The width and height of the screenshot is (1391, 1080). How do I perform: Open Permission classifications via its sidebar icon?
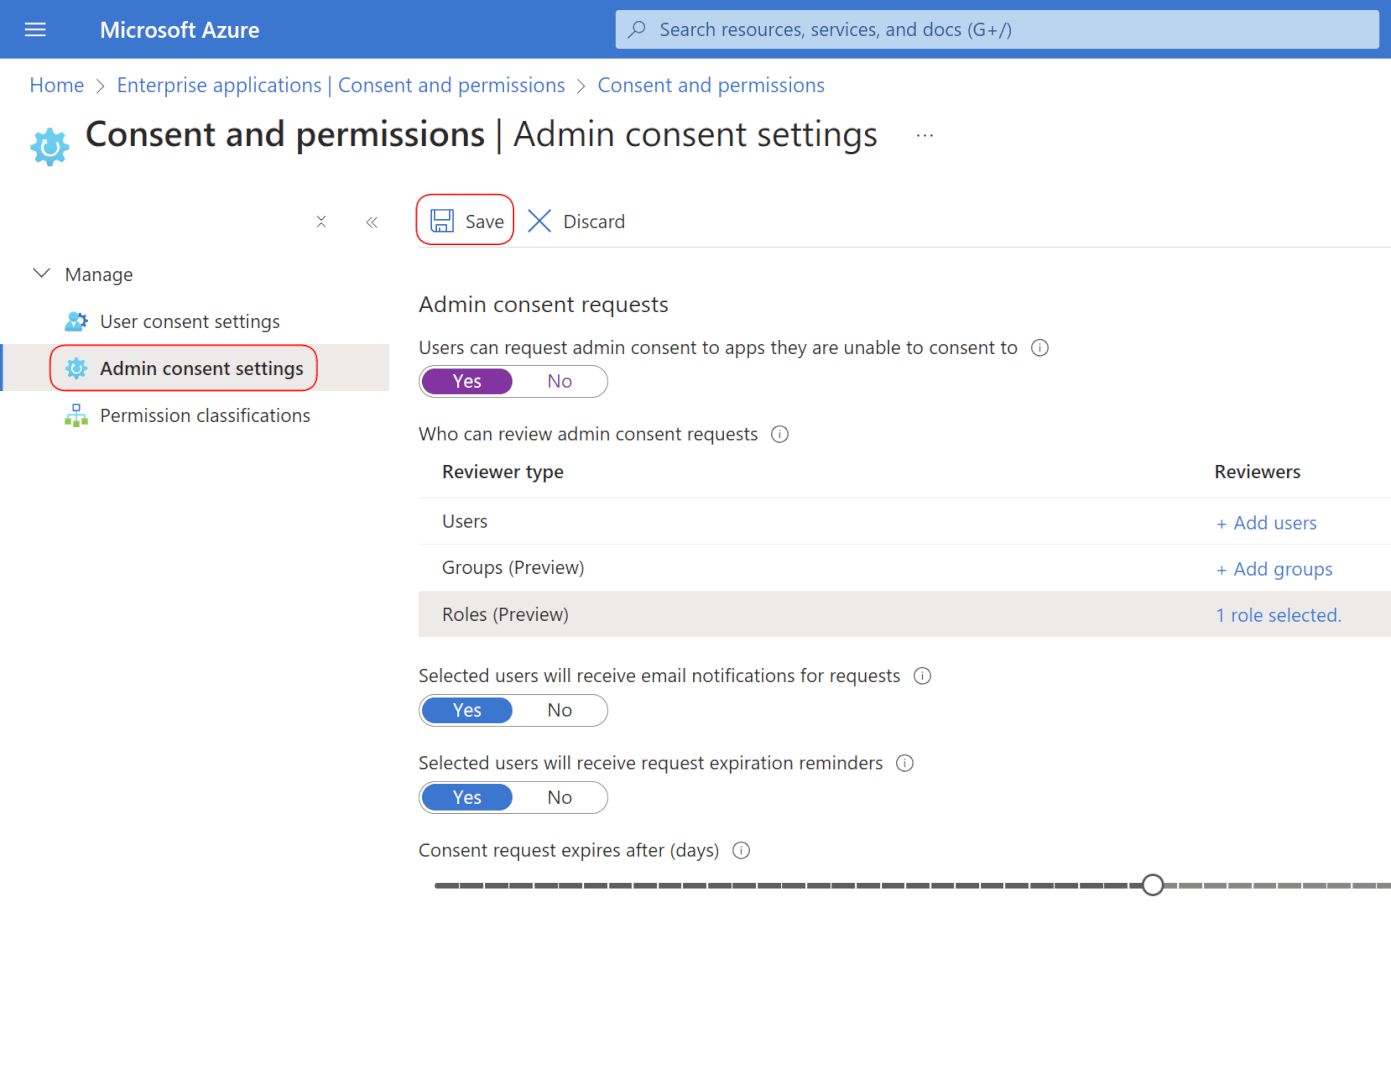(76, 415)
